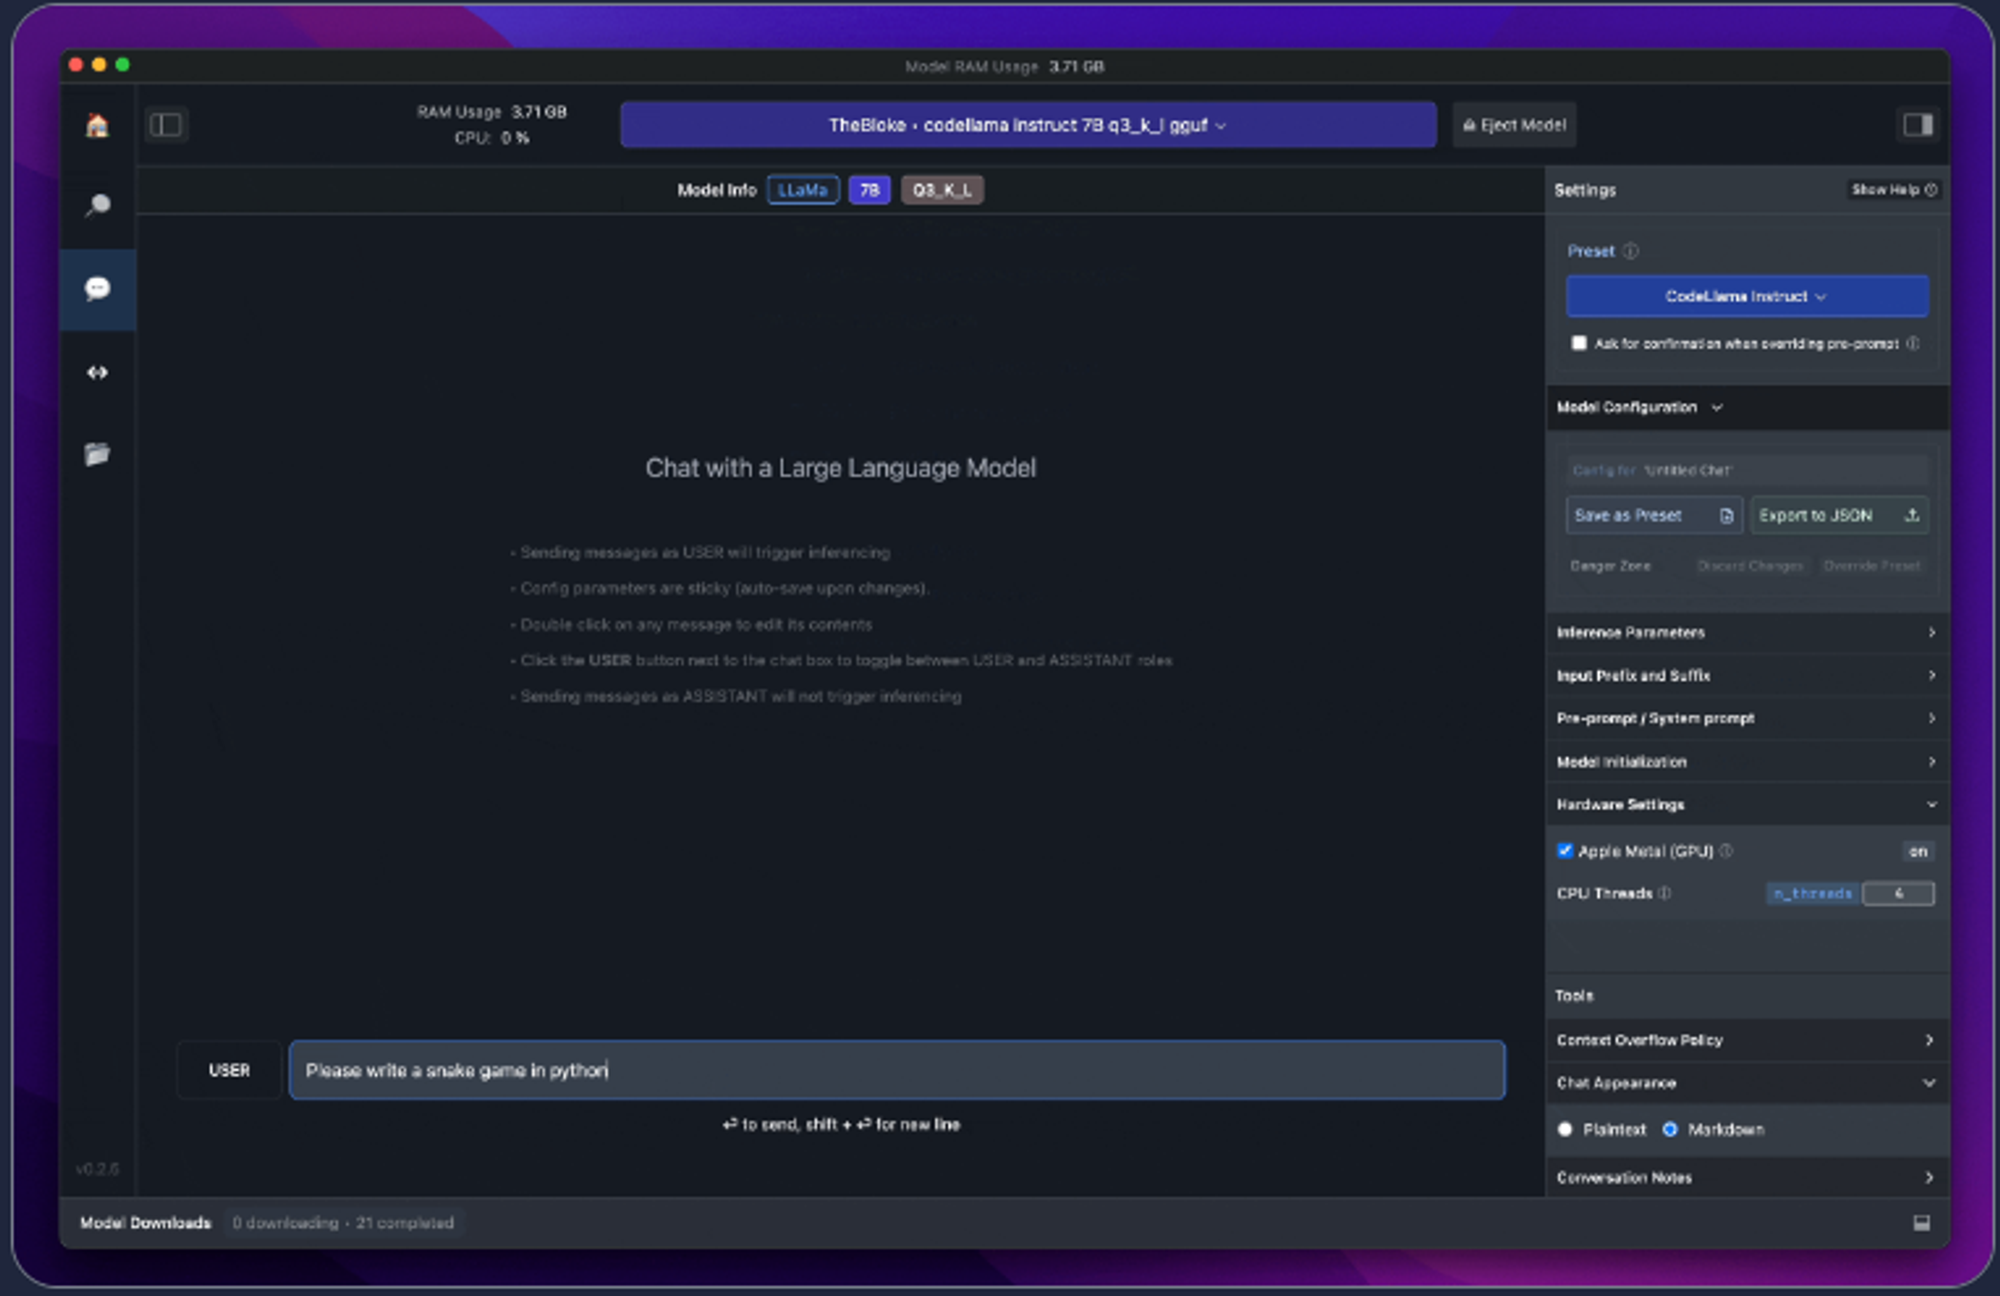Click the Save as Preset button
Screen dimensions: 2000x1296
(x=1653, y=515)
